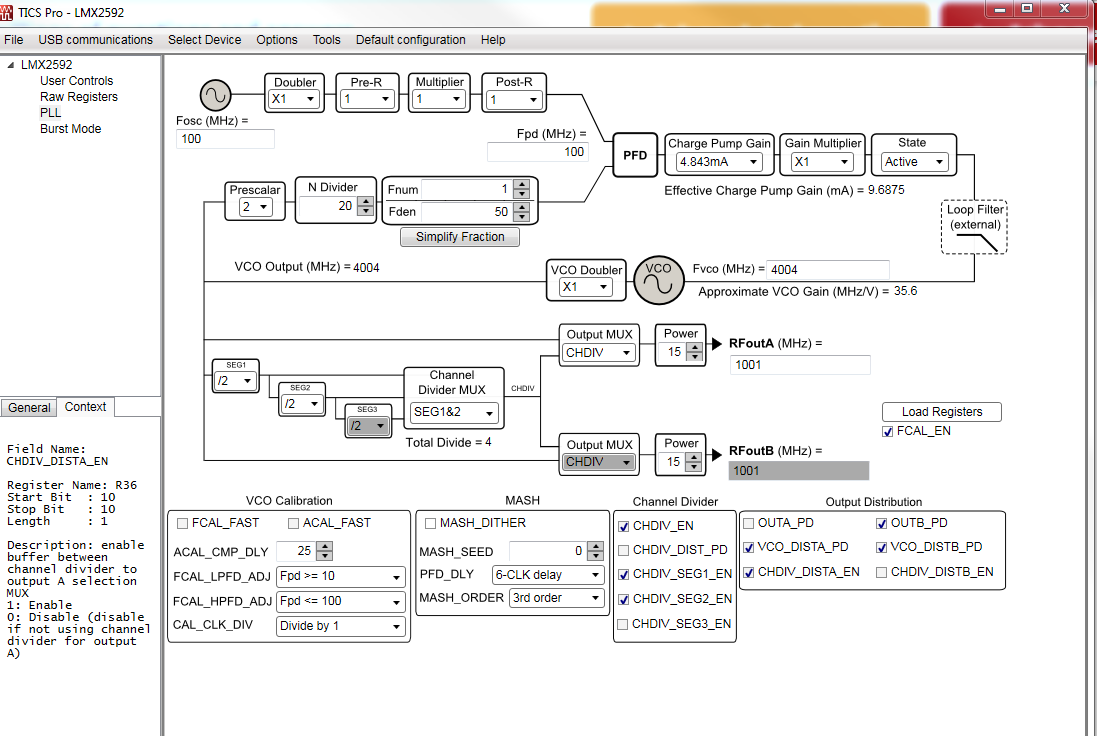Screen dimensions: 1097x736
Task: Increase ACAL_CMP_DLY value
Action: (x=324, y=546)
